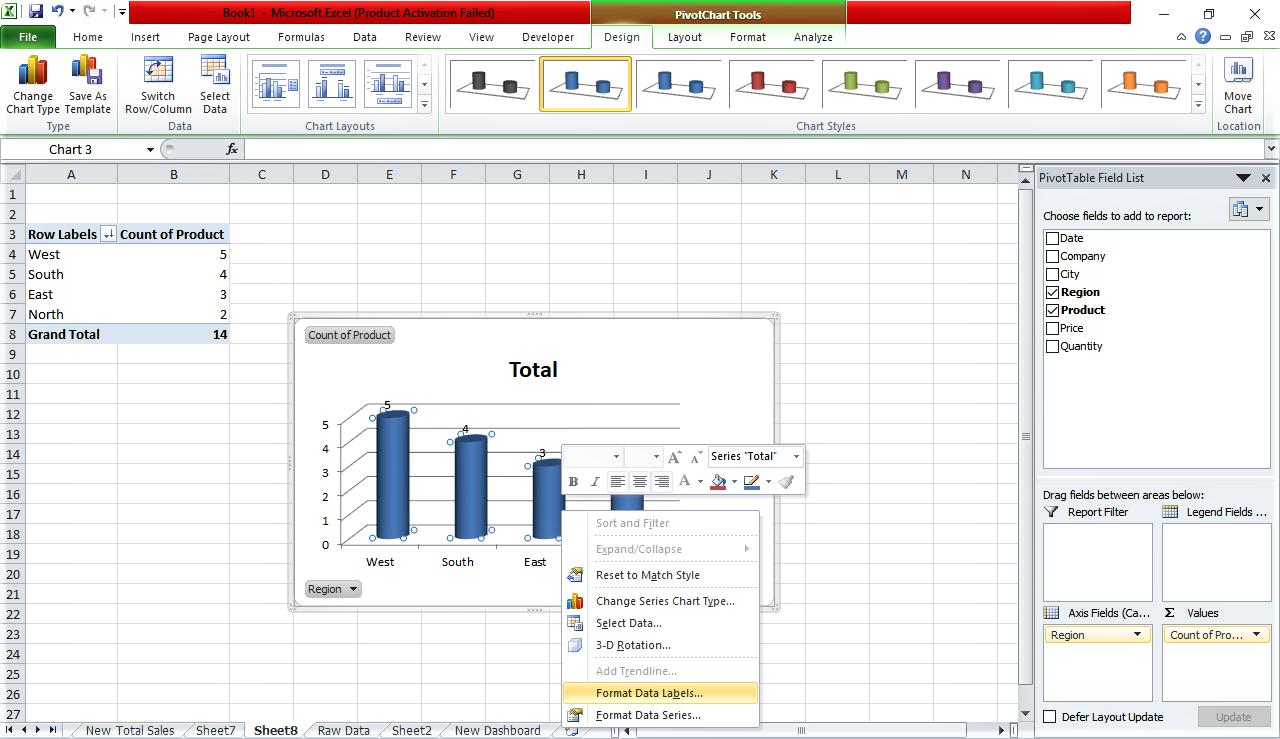Select the black cylinder chart style
This screenshot has height=739, width=1280.
(492, 84)
